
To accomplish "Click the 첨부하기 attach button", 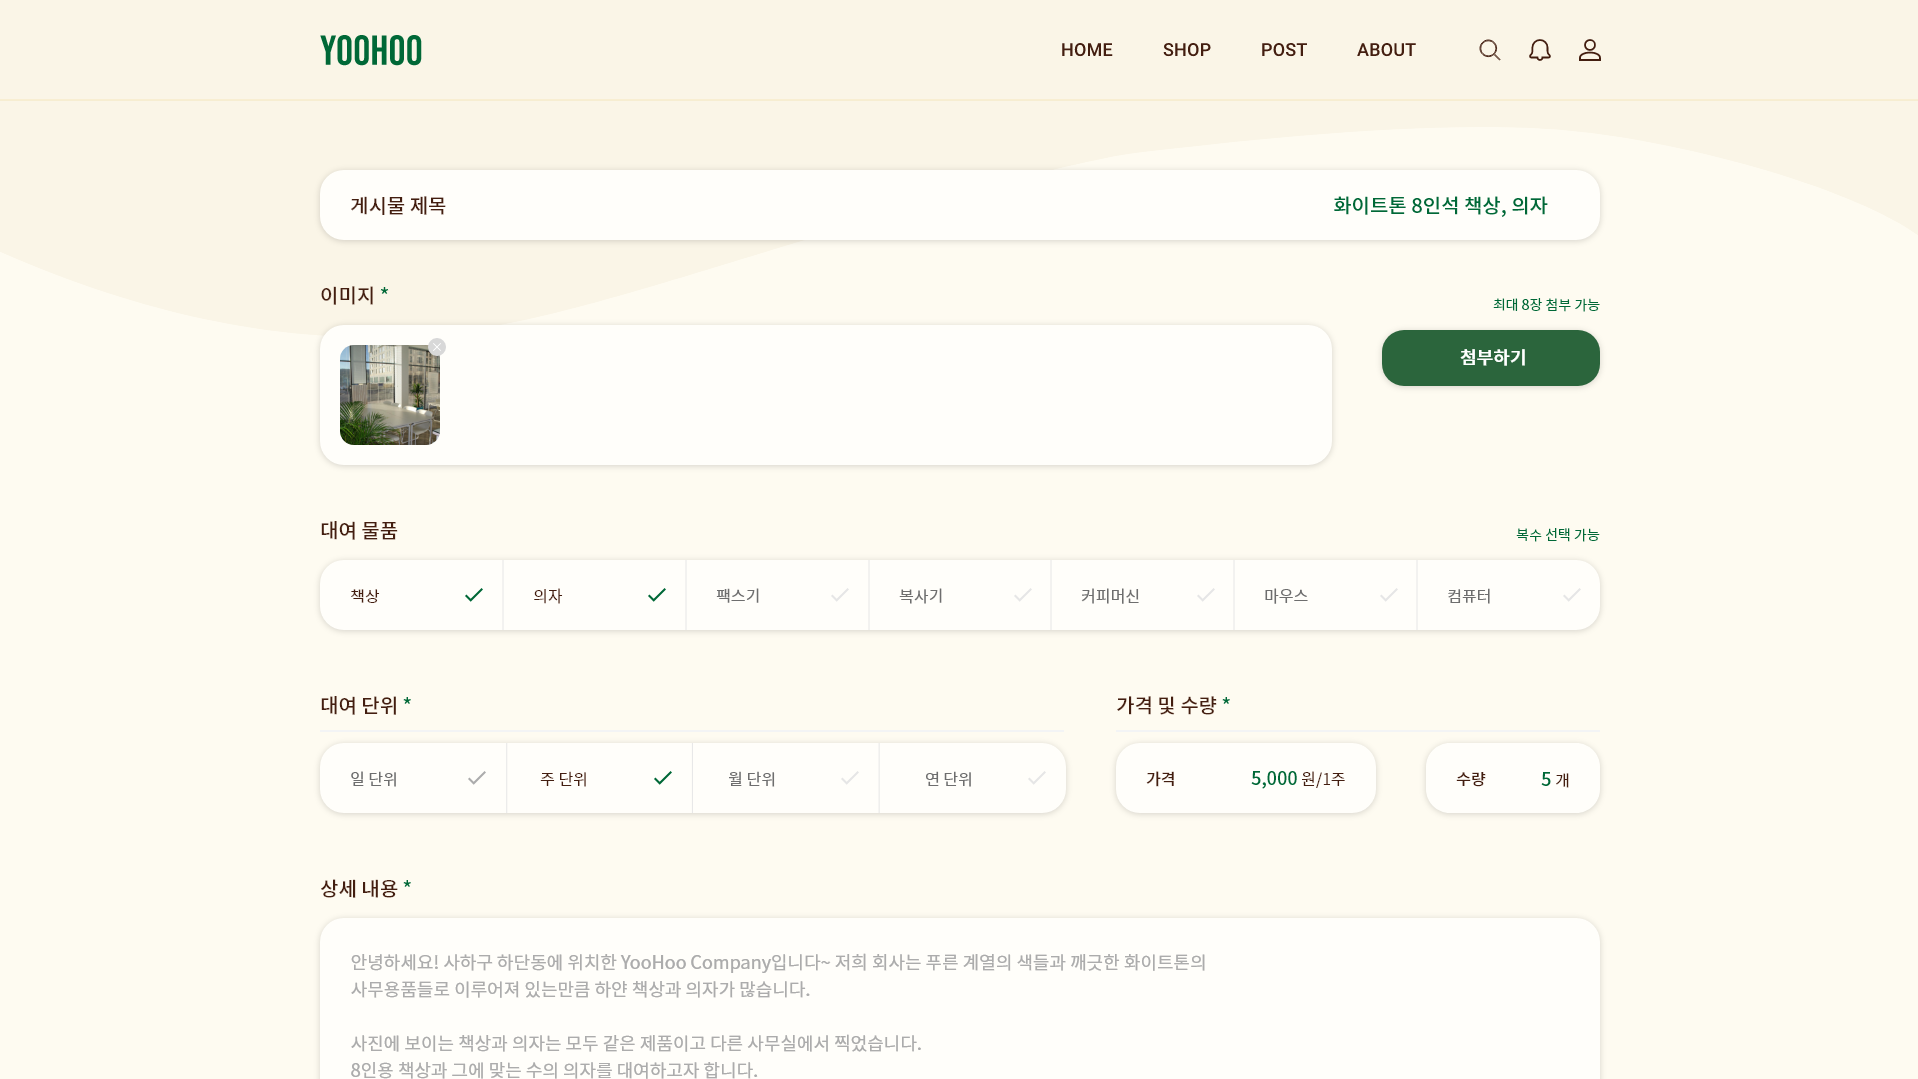I will (x=1490, y=357).
